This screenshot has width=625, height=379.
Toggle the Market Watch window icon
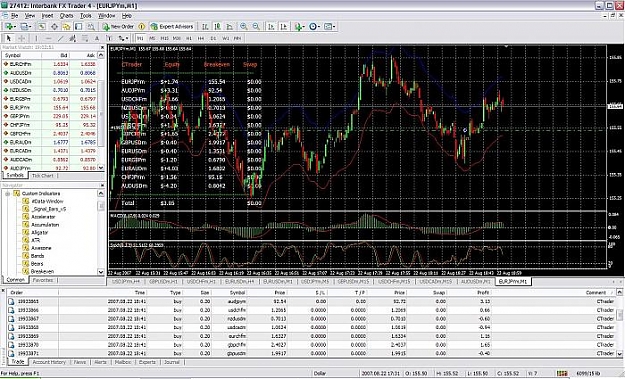click(x=41, y=27)
